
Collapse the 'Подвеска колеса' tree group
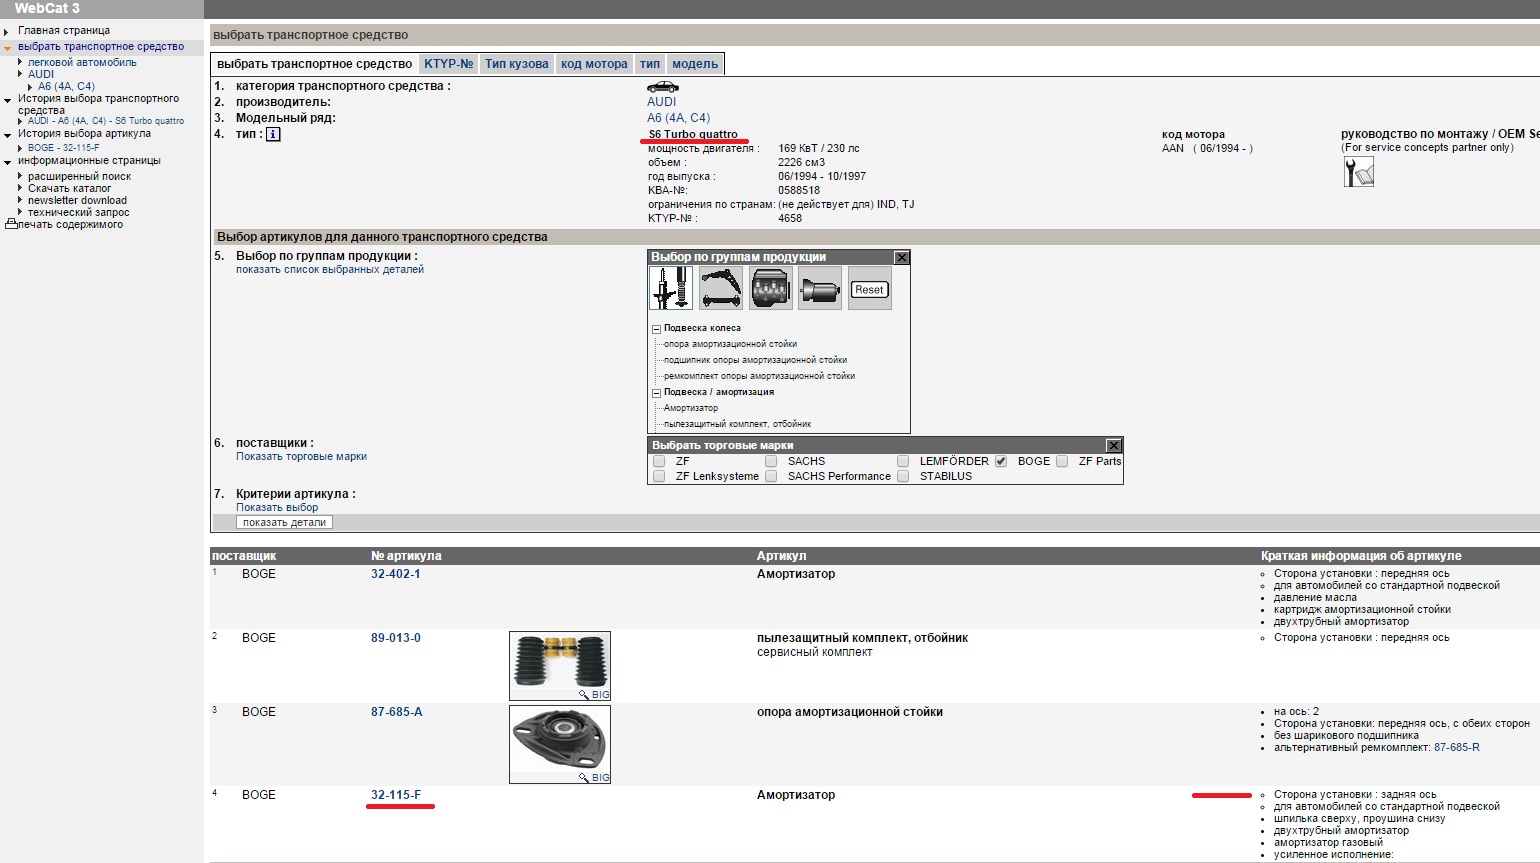pyautogui.click(x=657, y=329)
